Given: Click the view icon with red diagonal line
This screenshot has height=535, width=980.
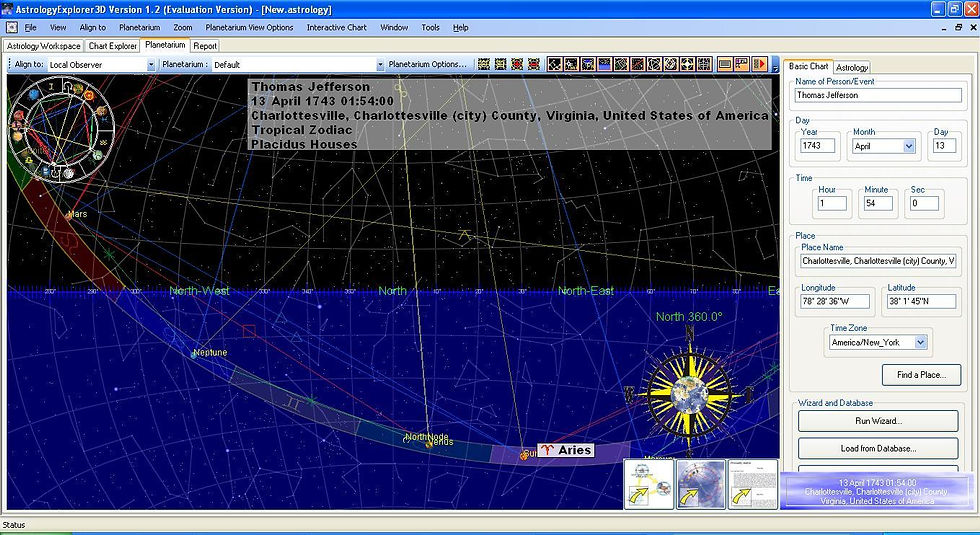Looking at the screenshot, I should (638, 64).
